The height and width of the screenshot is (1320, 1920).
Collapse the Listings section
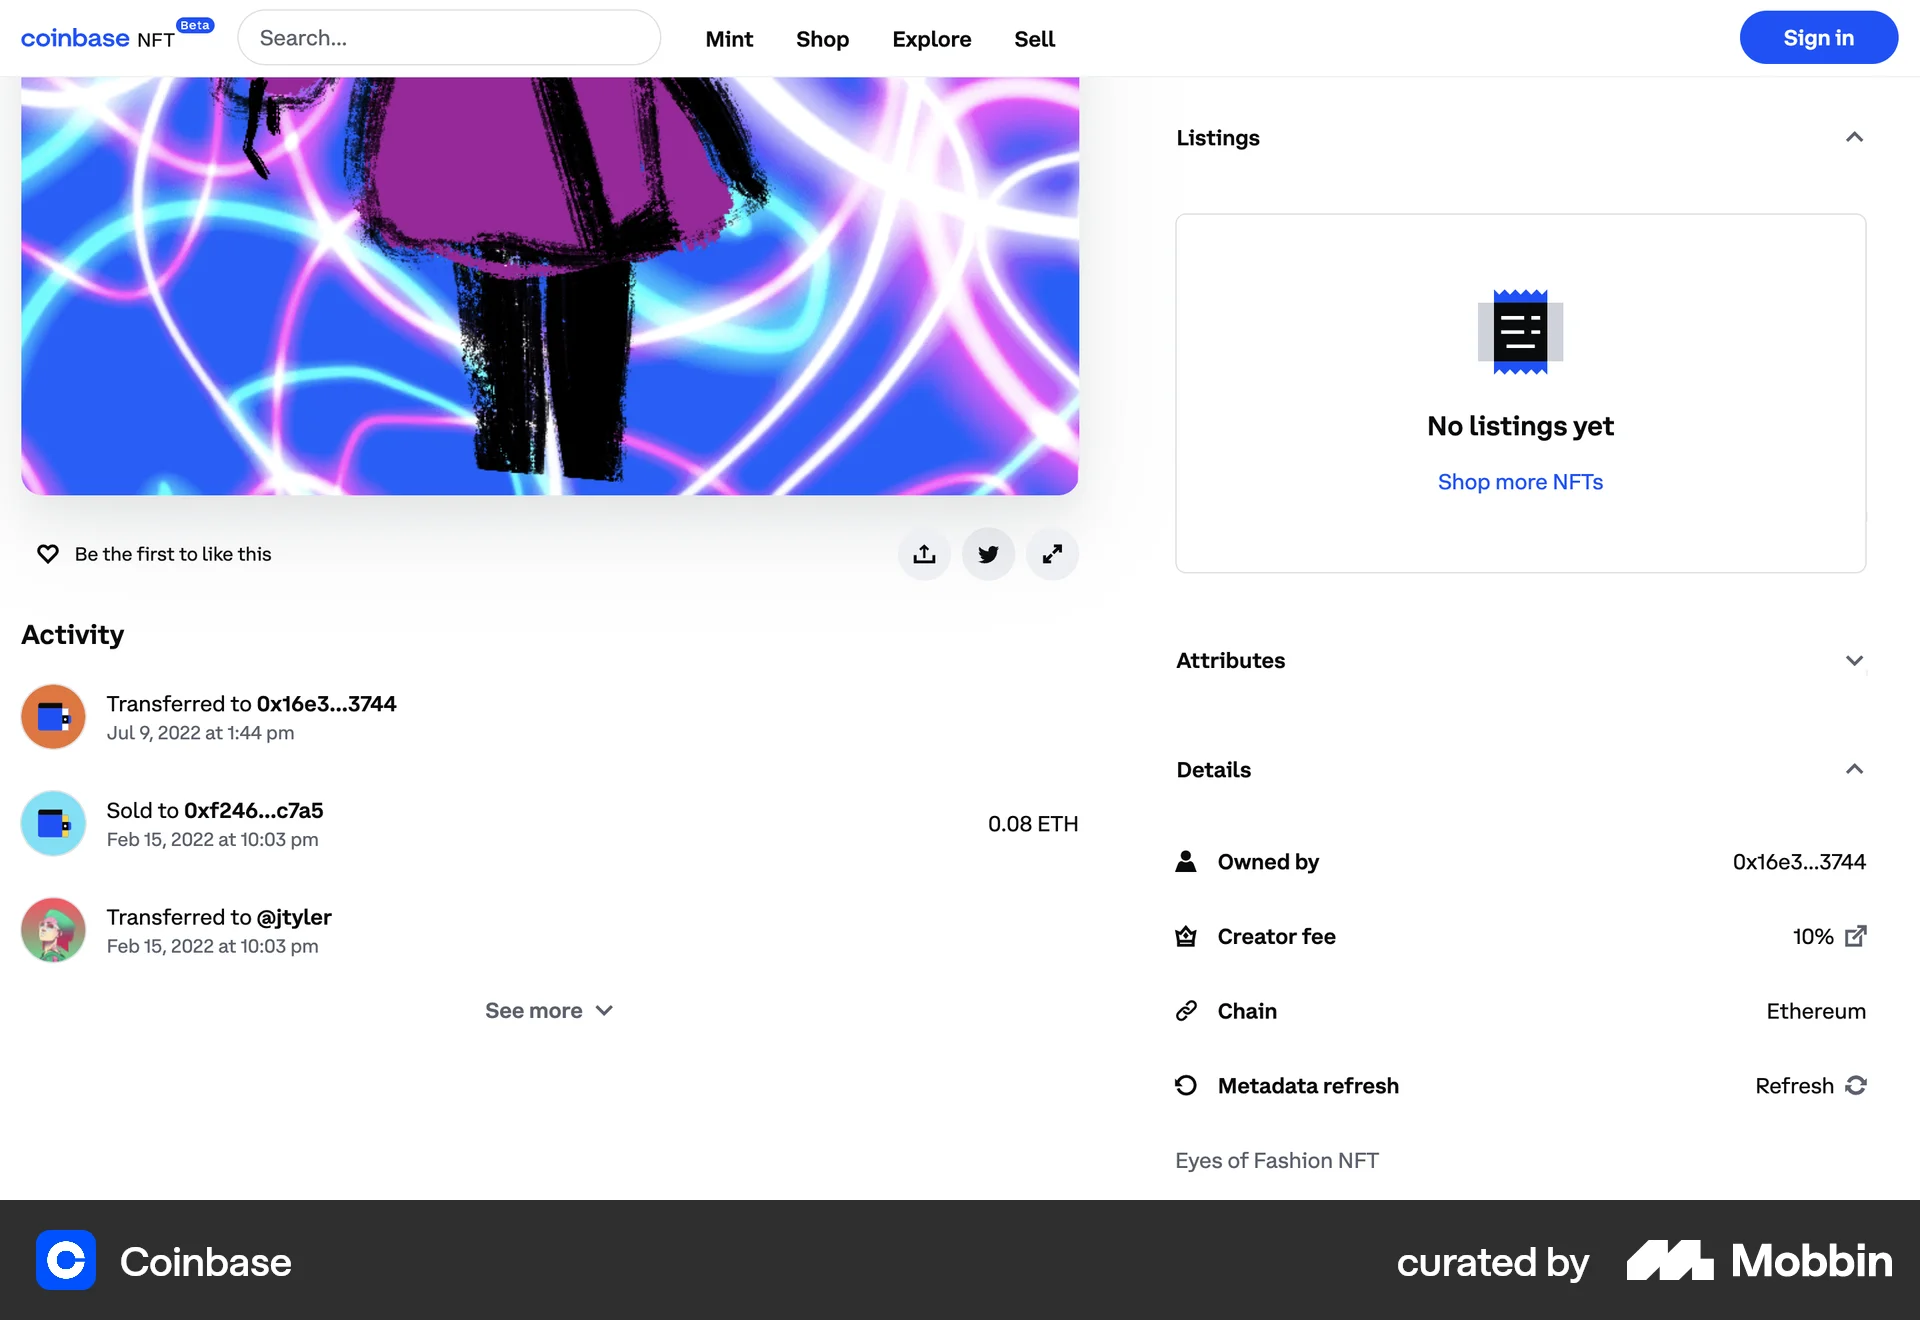(x=1855, y=137)
